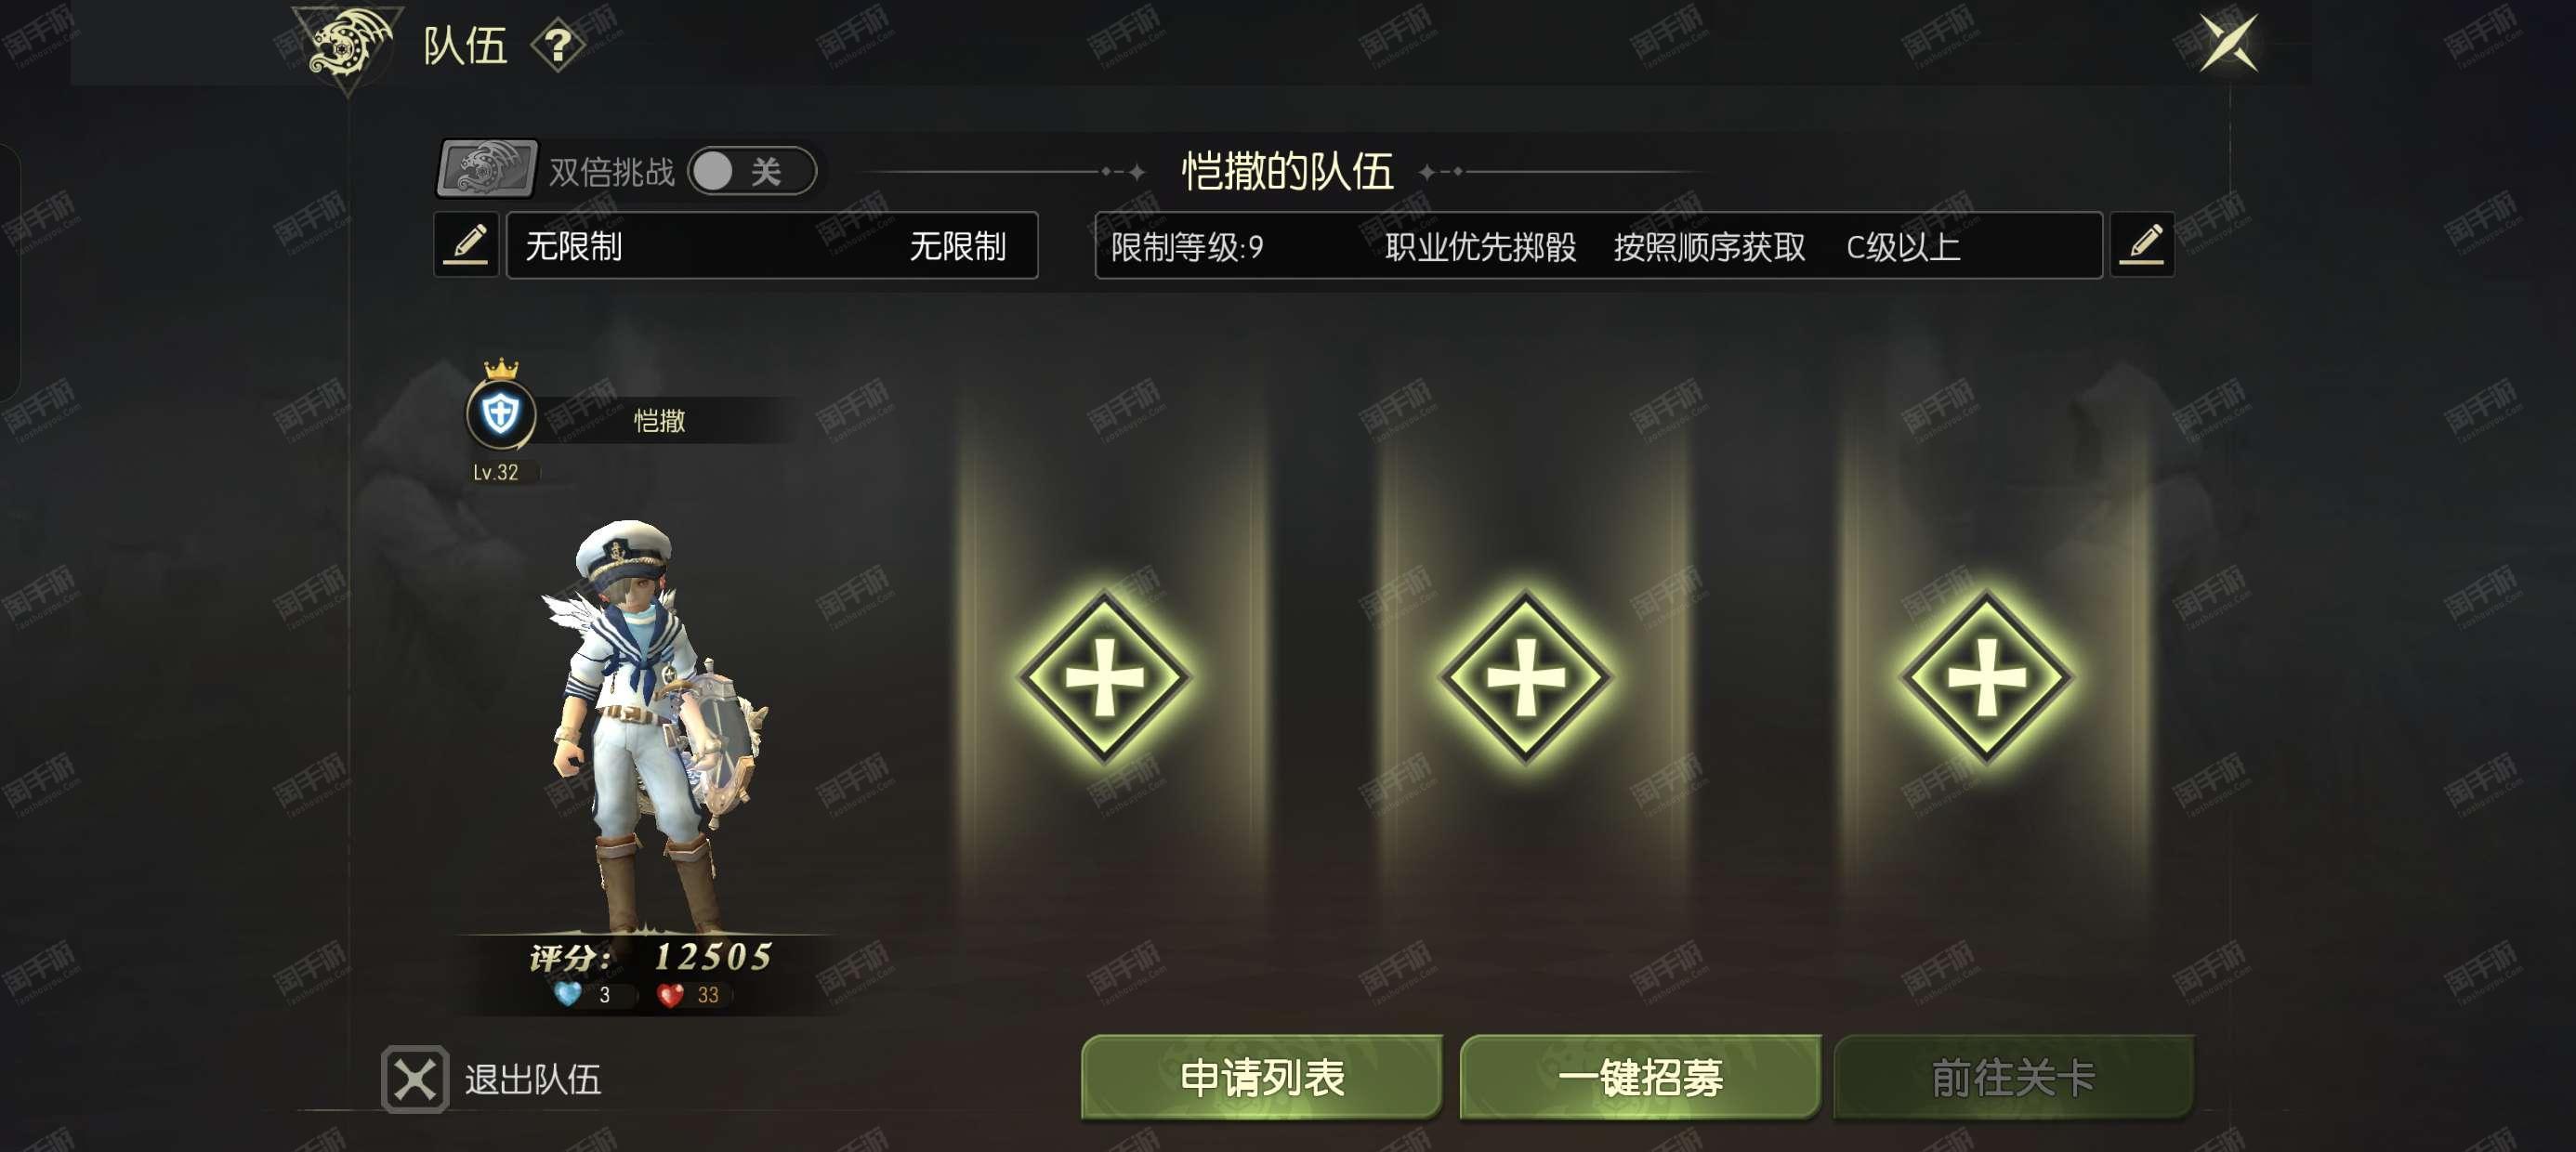Viewport: 2576px width, 1152px height.
Task: Close the team panel with crossed-swords icon
Action: 2228,43
